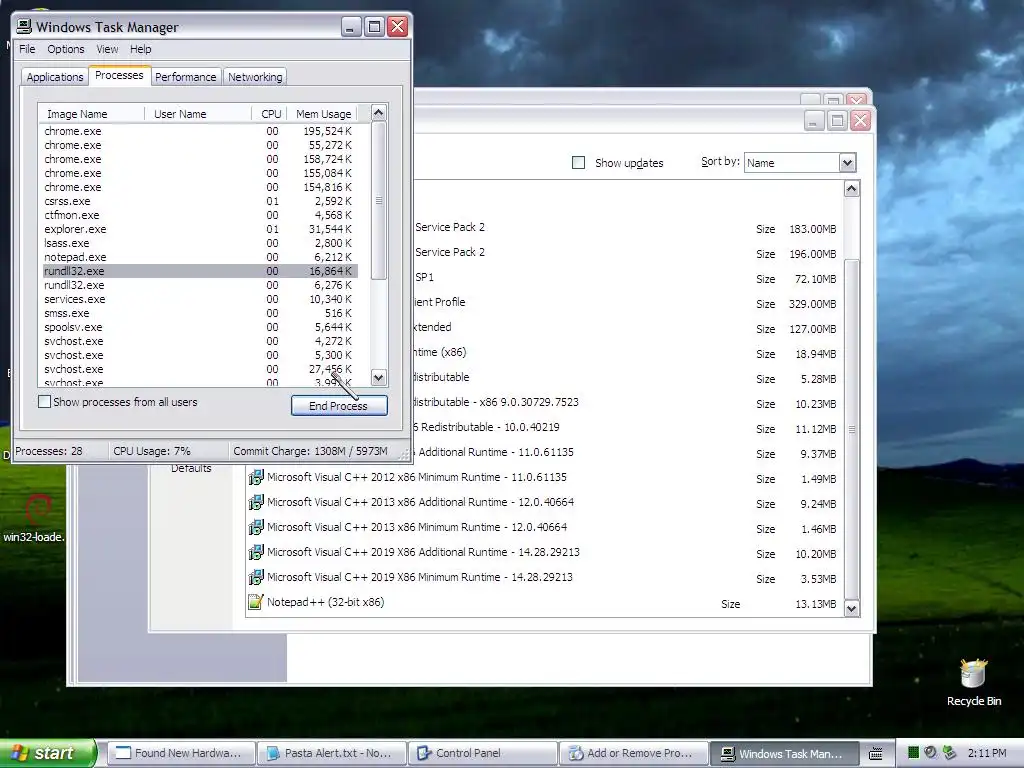1024x768 pixels.
Task: Click icon of Visual C++ 2019 Additional Runtime
Action: click(x=256, y=552)
